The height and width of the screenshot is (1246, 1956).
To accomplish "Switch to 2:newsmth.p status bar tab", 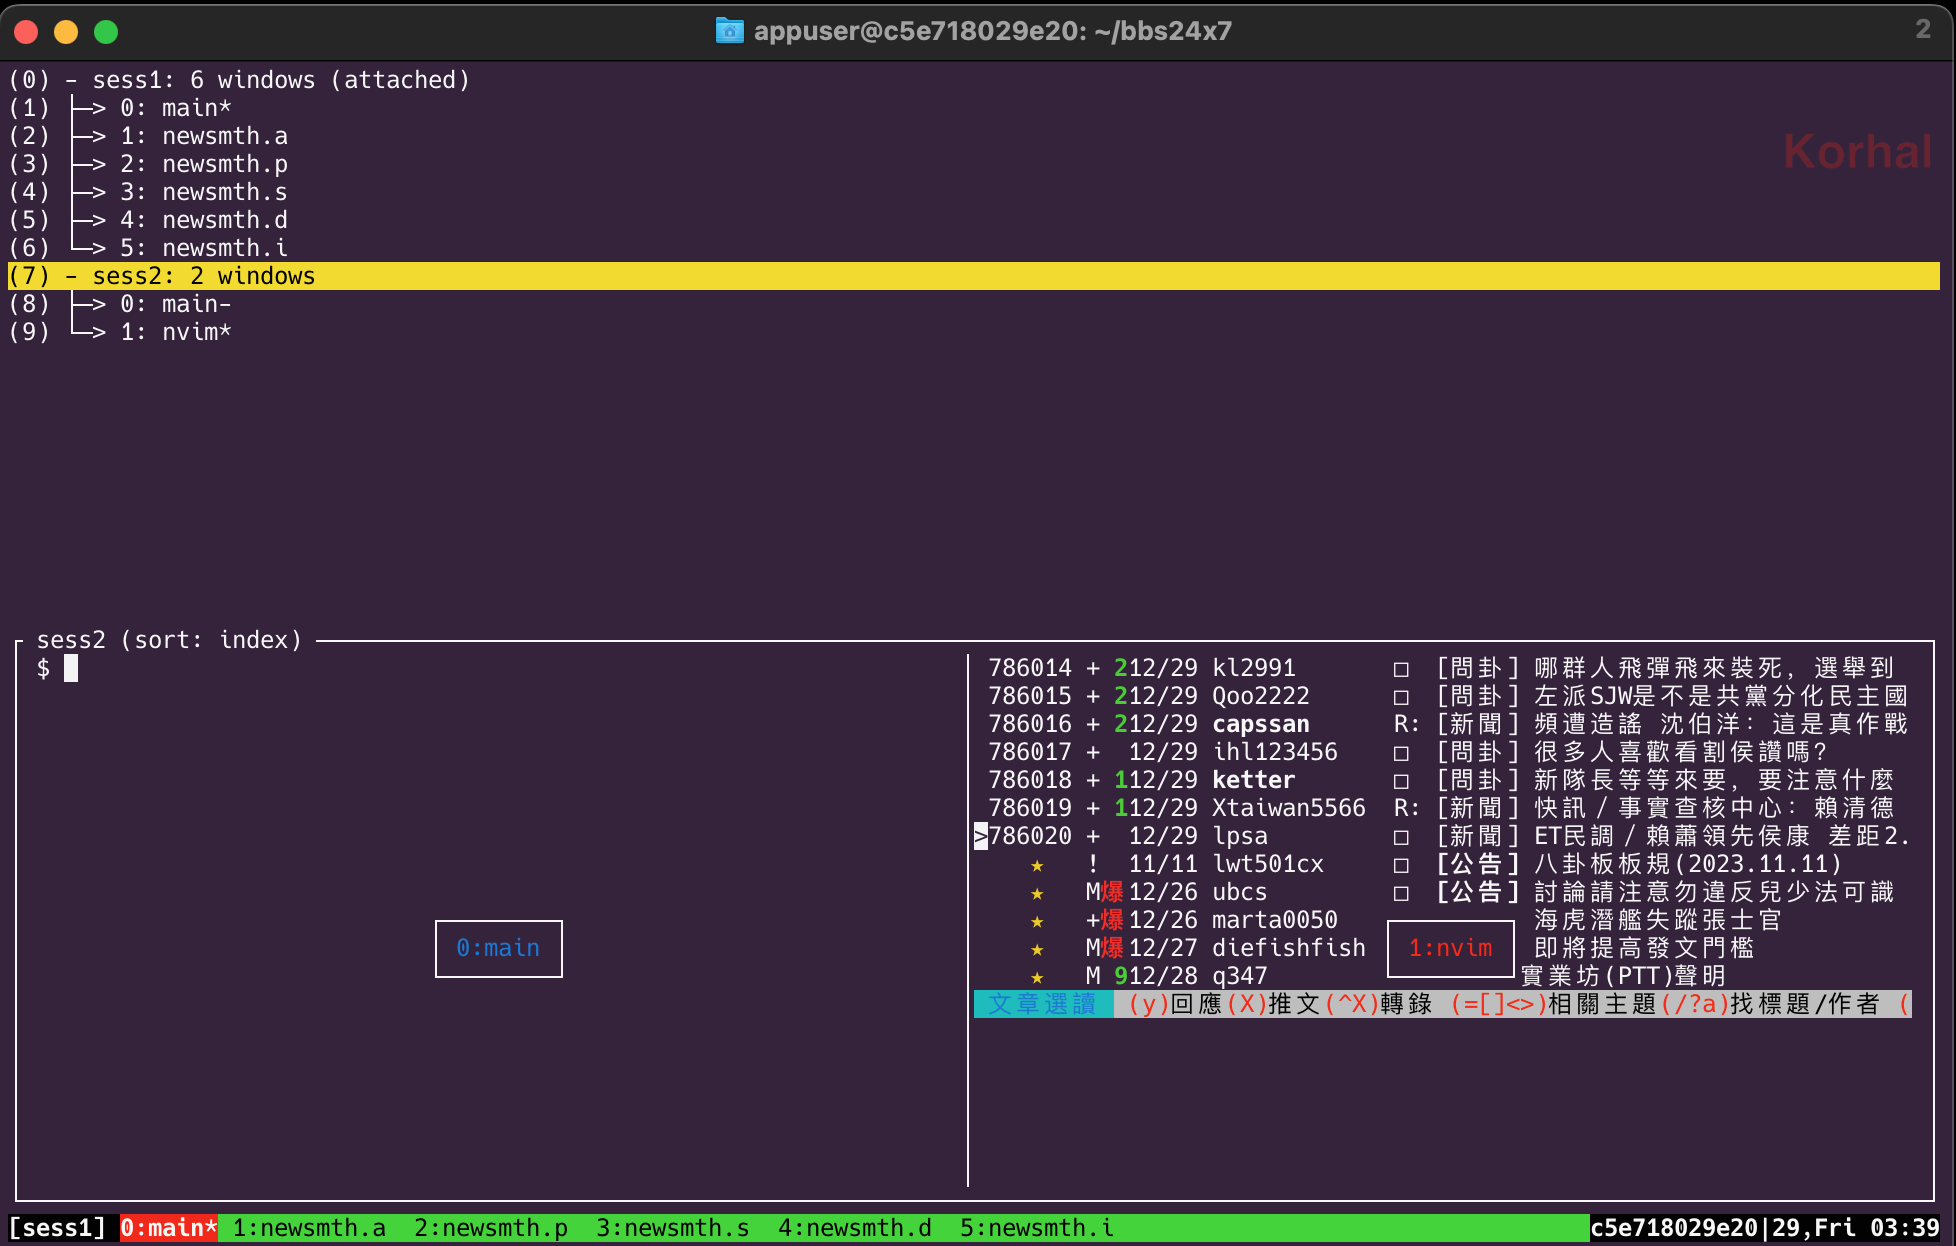I will [491, 1228].
